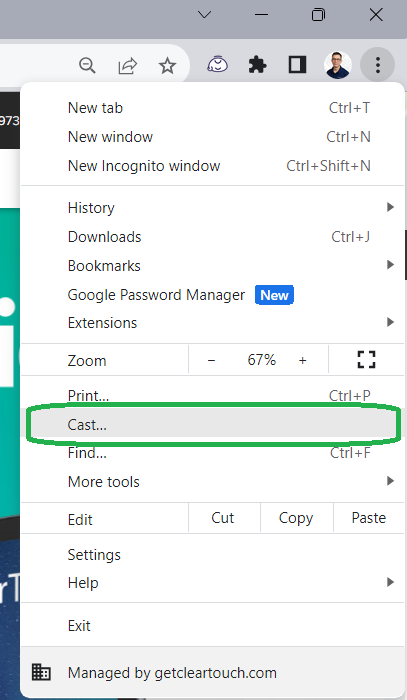Click the zoom magnifier icon in address bar
Screen dimensions: 407x700
pos(87,66)
